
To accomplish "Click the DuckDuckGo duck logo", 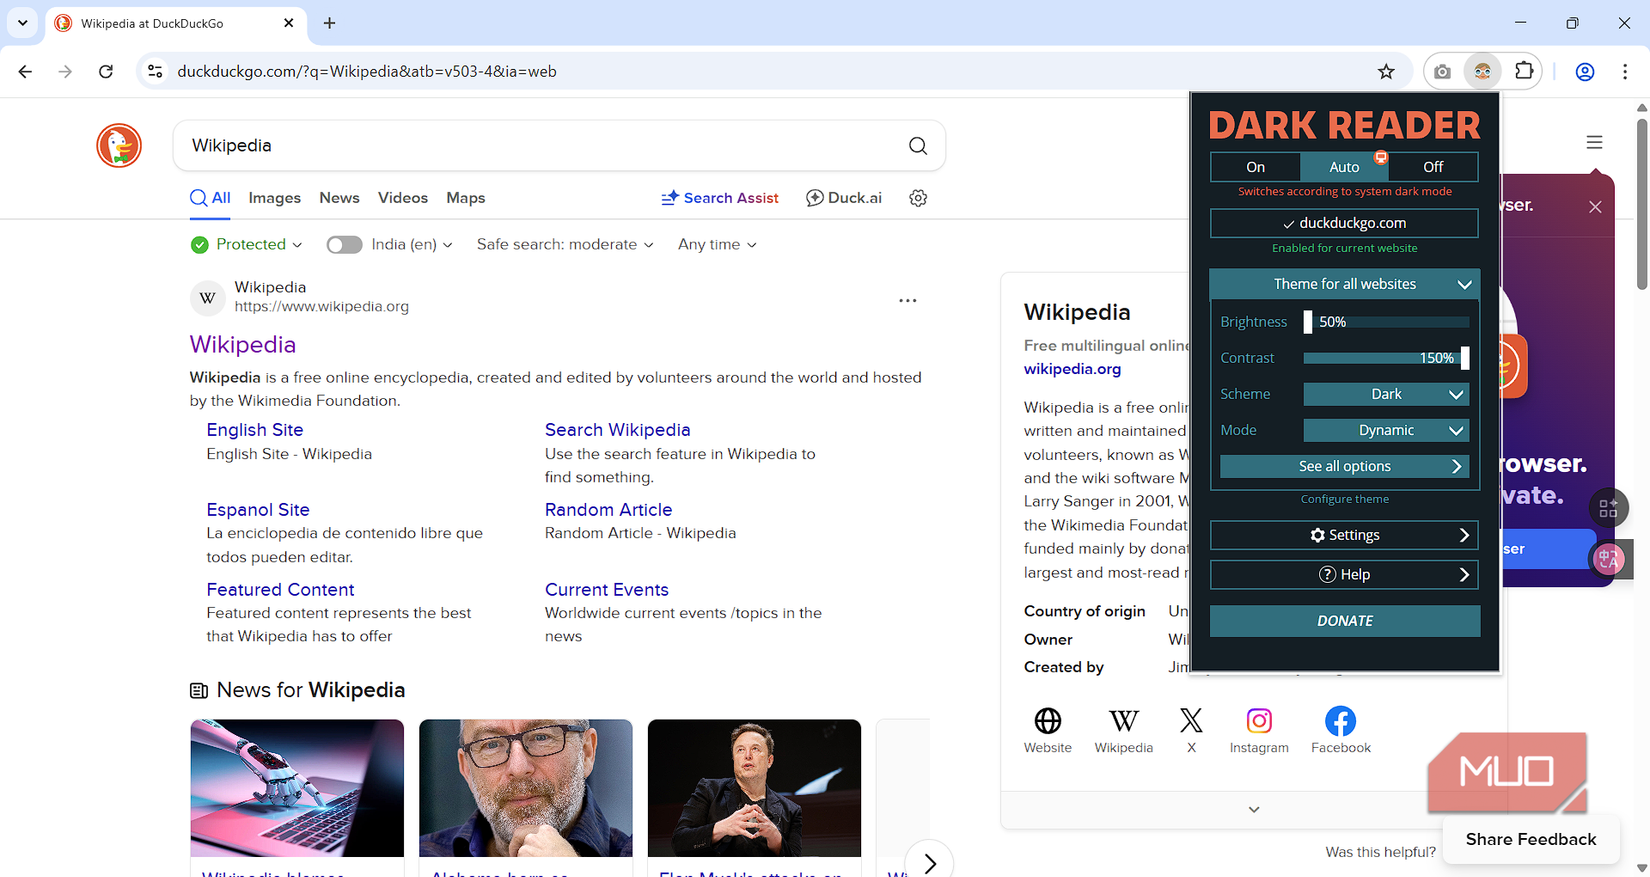I will pyautogui.click(x=119, y=146).
